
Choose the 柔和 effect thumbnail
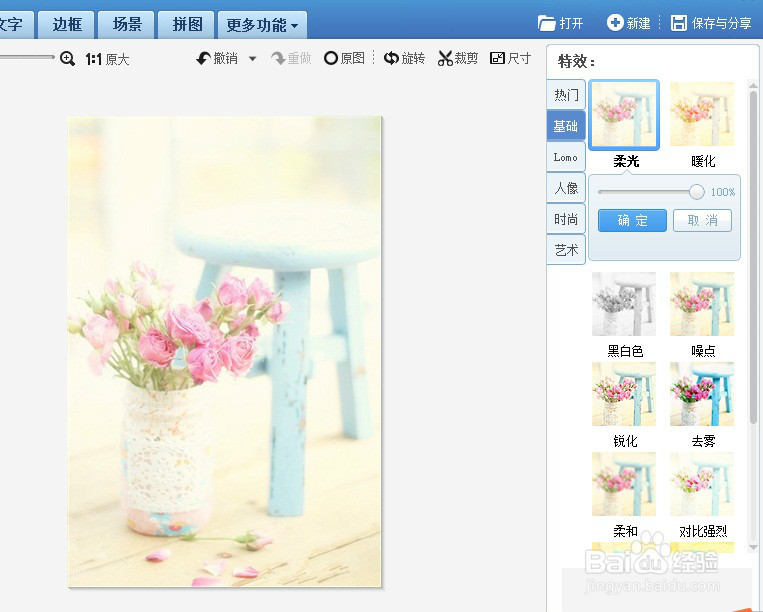[624, 484]
